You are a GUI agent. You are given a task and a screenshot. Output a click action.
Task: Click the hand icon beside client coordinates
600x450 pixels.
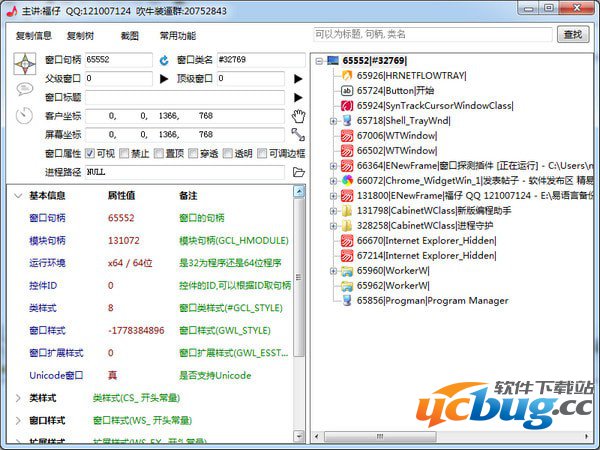click(298, 116)
